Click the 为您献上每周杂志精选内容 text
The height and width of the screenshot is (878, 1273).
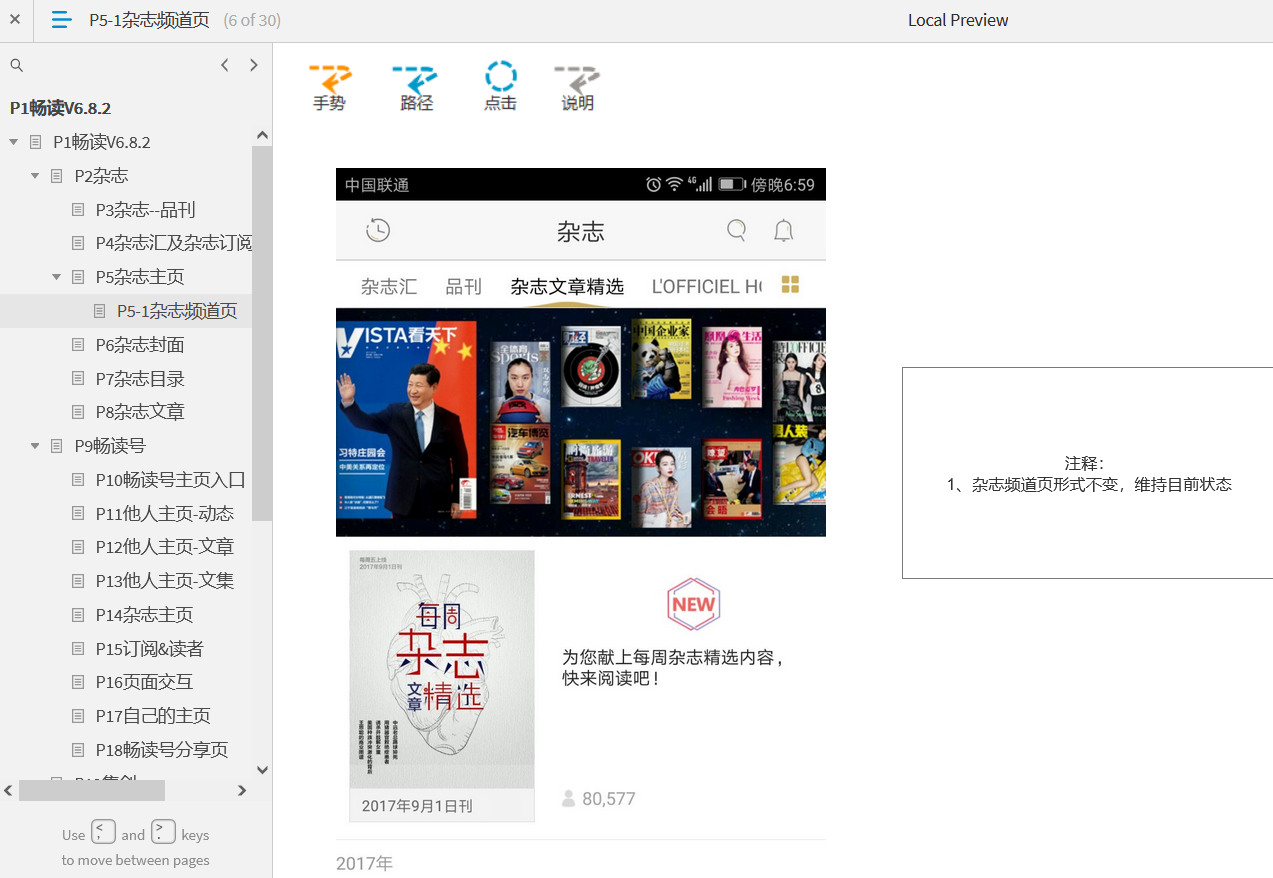673,668
